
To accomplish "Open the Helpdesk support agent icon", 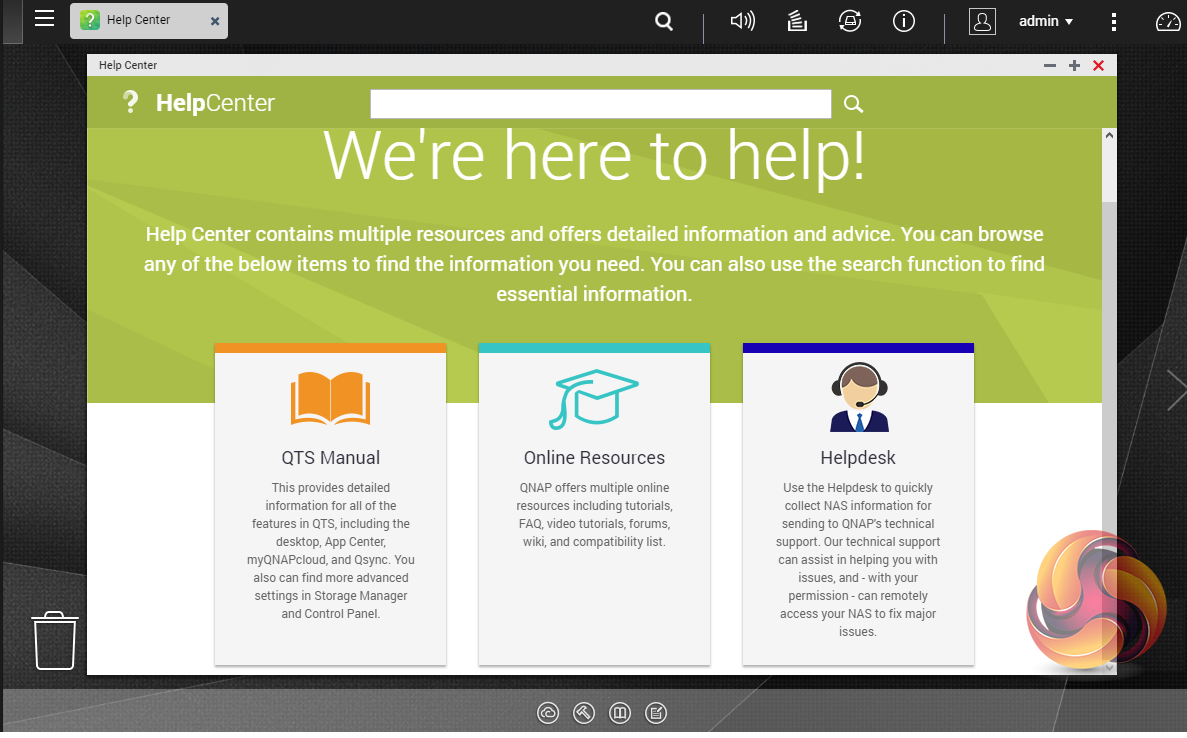I will coord(859,397).
